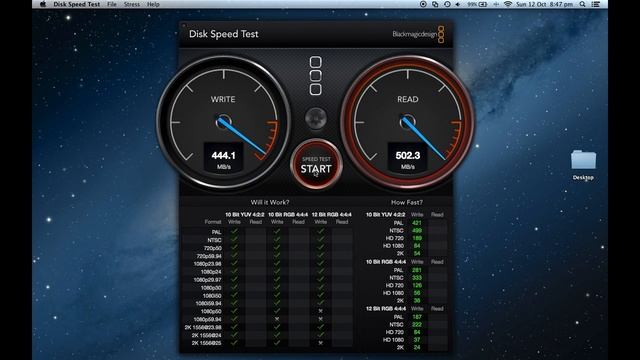Click the 126 value for 10 Bit RGB HD 720
The width and height of the screenshot is (640, 360).
[x=417, y=285]
